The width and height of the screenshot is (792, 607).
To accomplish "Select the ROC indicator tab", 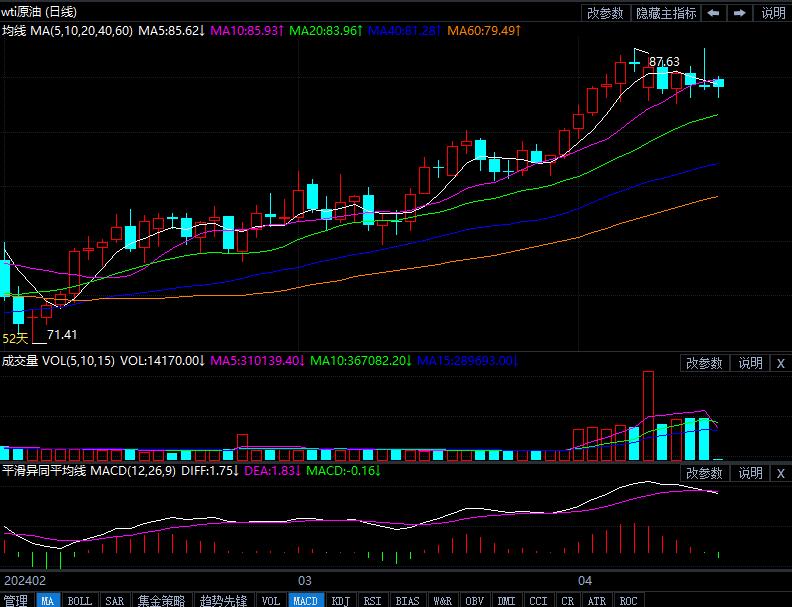I will [x=629, y=600].
